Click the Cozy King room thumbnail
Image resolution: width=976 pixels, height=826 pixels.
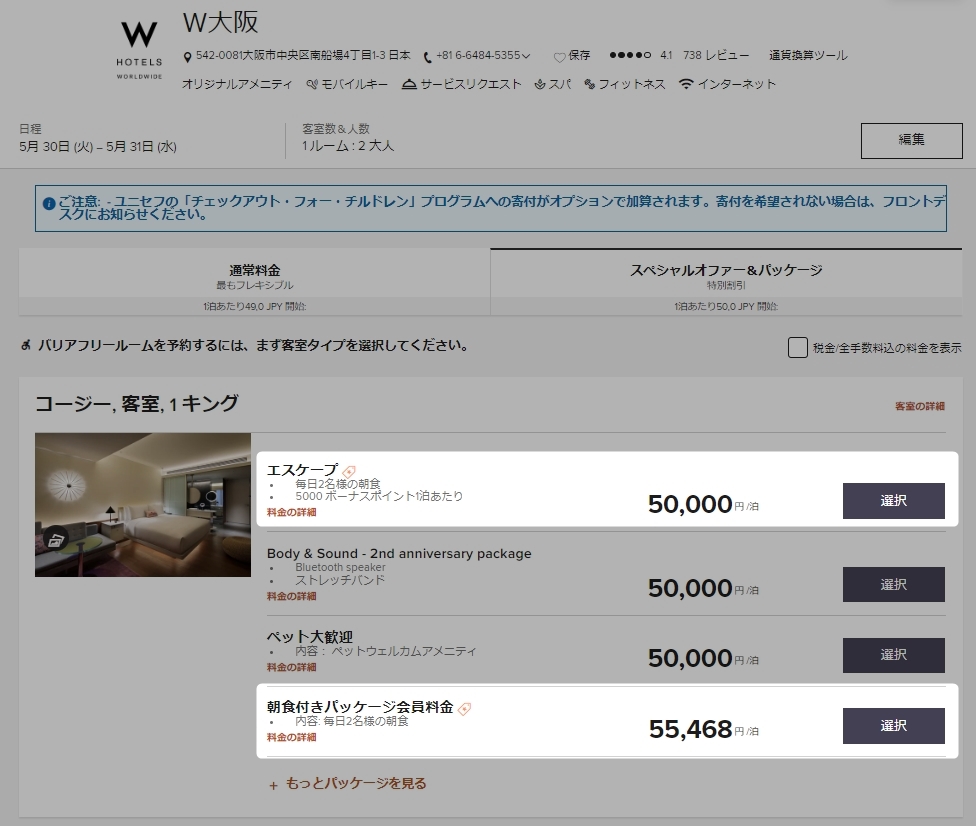point(143,504)
